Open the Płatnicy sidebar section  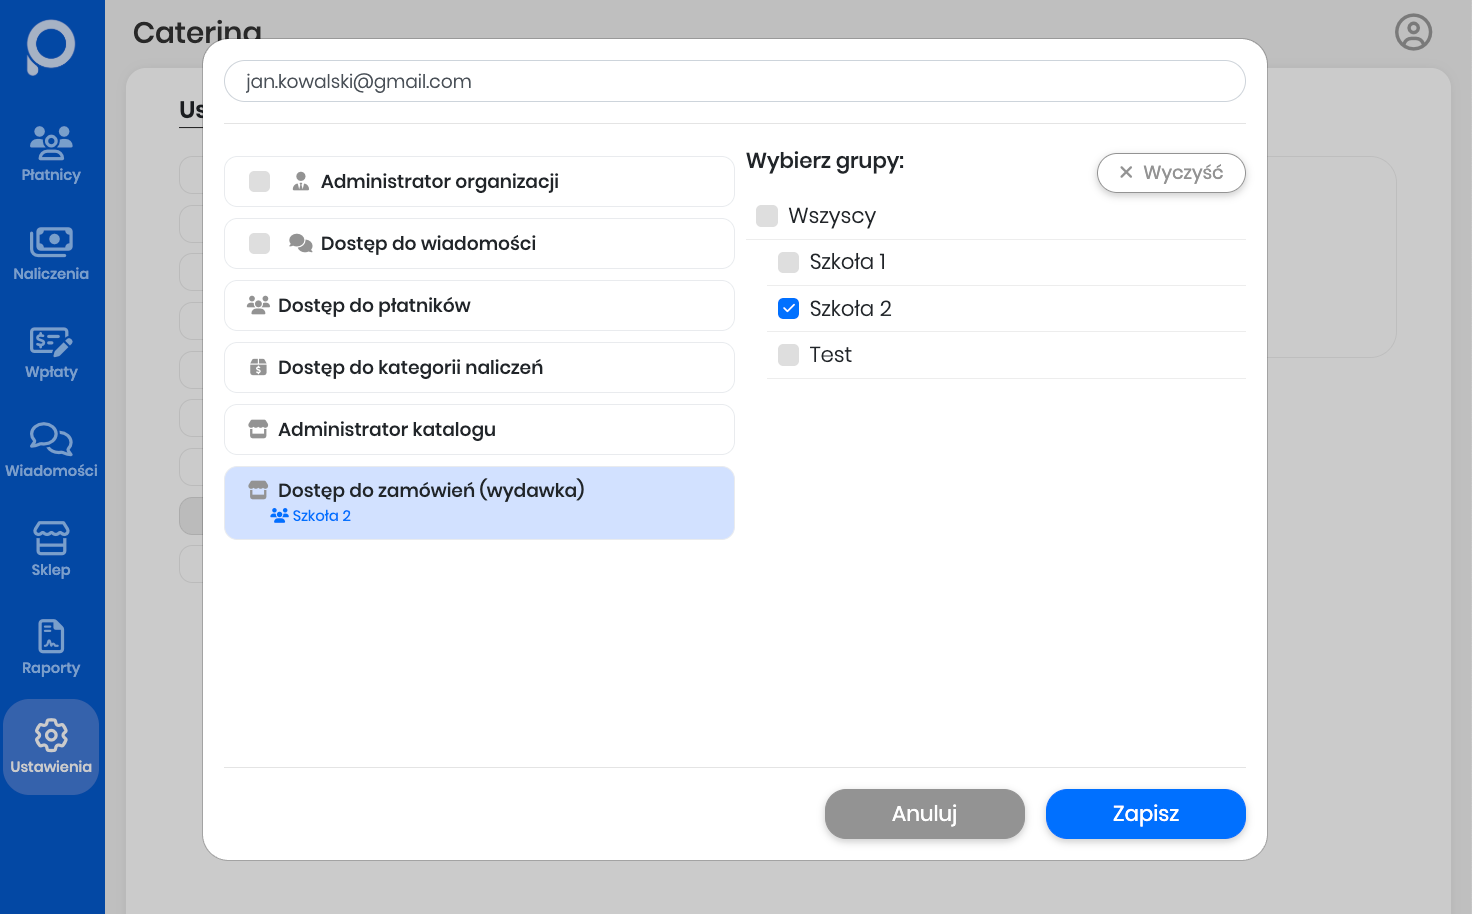pos(51,154)
